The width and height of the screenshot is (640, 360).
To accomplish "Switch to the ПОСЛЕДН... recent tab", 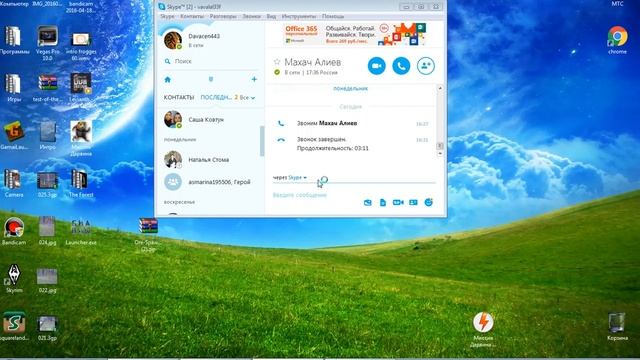I will pyautogui.click(x=216, y=98).
